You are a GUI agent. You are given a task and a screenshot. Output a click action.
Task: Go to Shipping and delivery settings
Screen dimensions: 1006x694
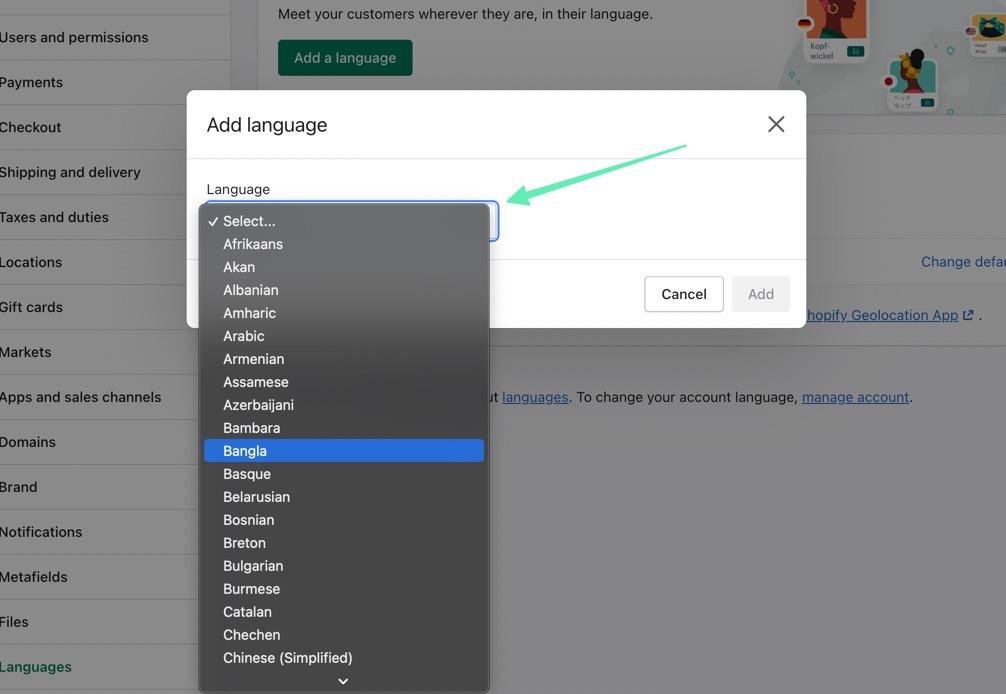pyautogui.click(x=70, y=172)
